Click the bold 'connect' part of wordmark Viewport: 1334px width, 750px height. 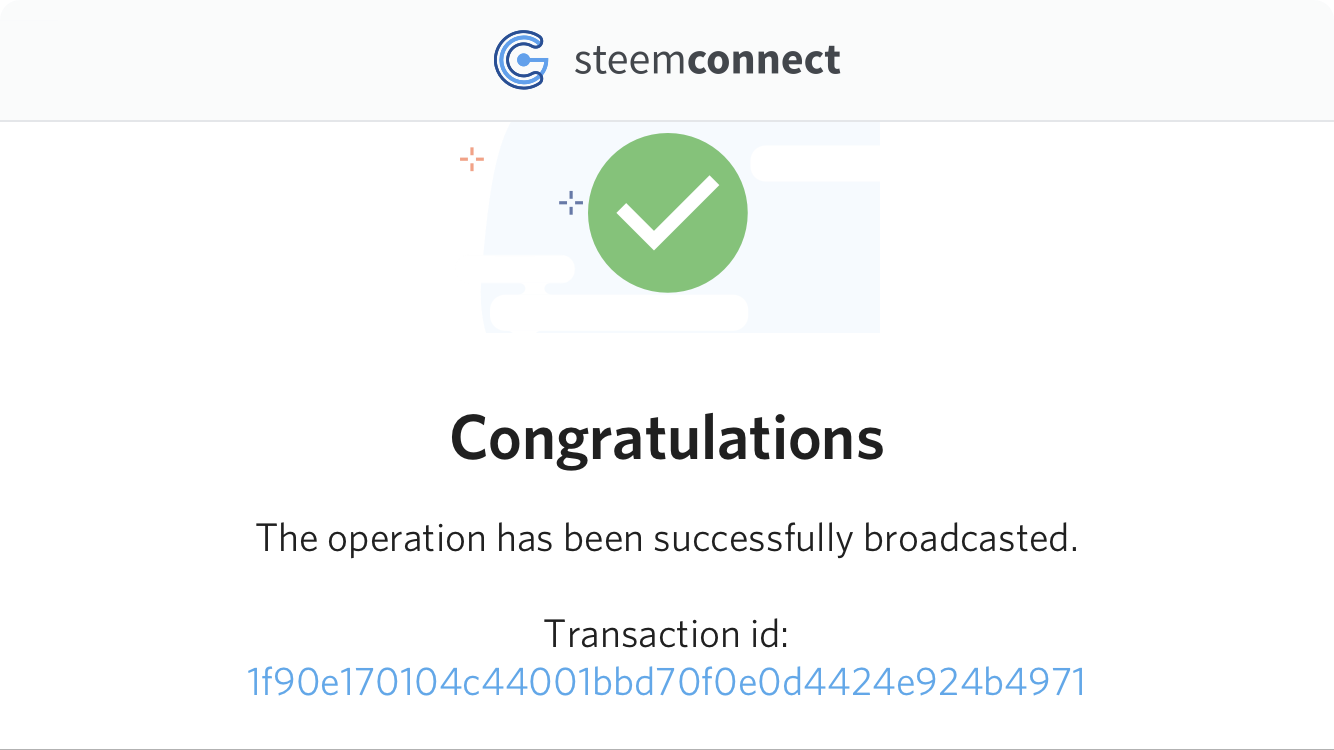[x=764, y=60]
